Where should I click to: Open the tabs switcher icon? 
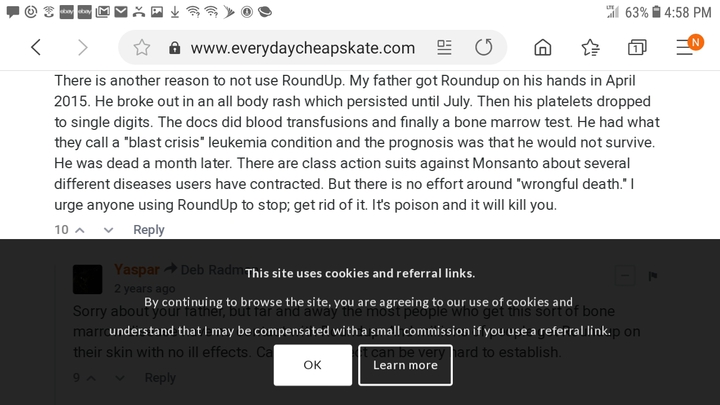pos(637,47)
